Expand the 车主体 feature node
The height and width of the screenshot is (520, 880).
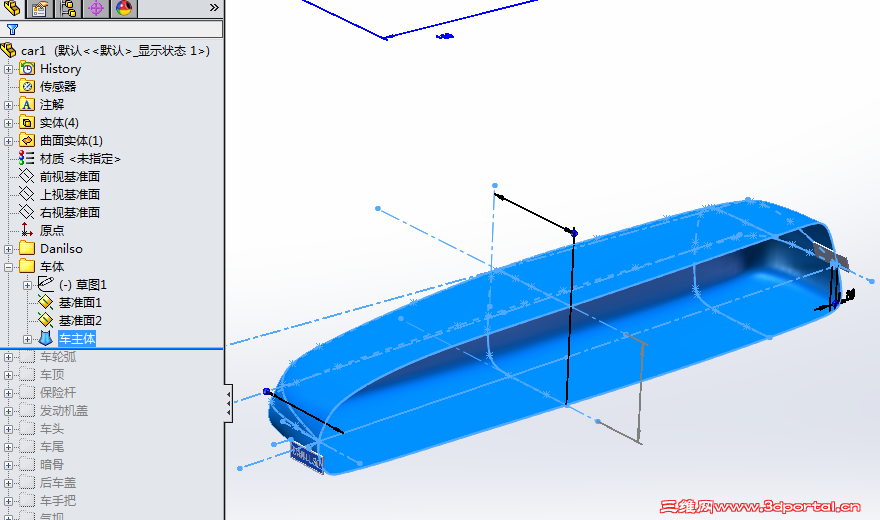coord(28,339)
